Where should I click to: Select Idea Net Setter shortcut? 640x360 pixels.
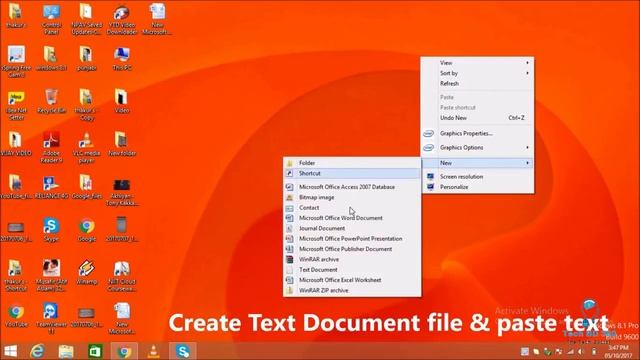pyautogui.click(x=16, y=105)
